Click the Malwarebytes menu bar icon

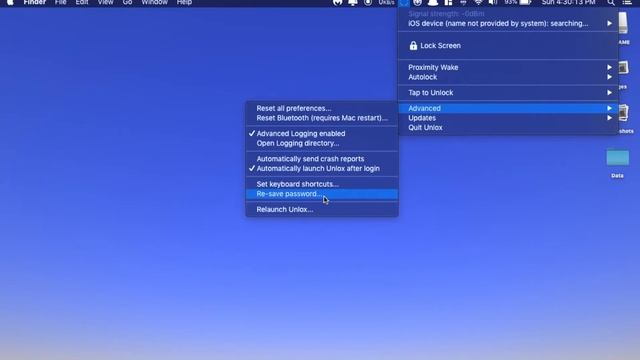[338, 2]
